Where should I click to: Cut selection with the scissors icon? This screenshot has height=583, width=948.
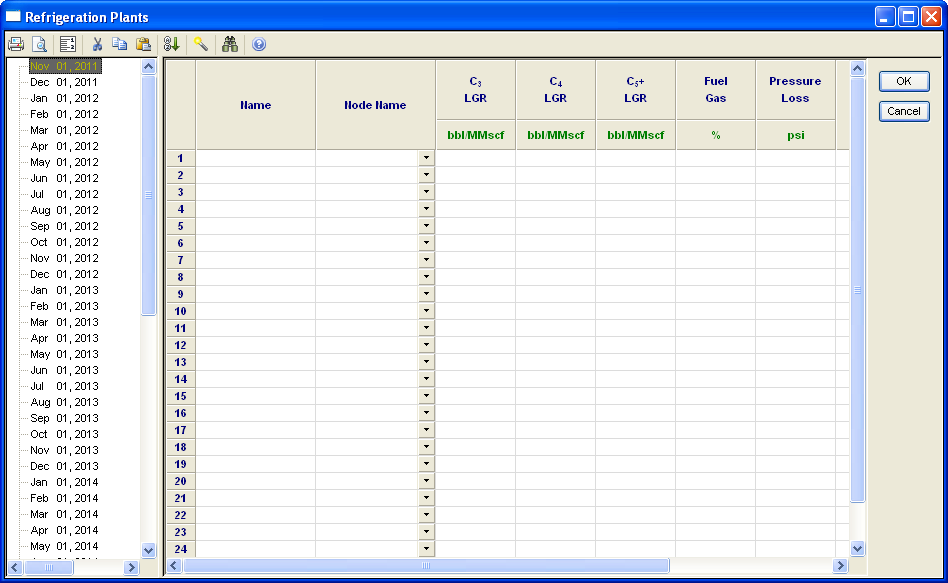coord(97,44)
